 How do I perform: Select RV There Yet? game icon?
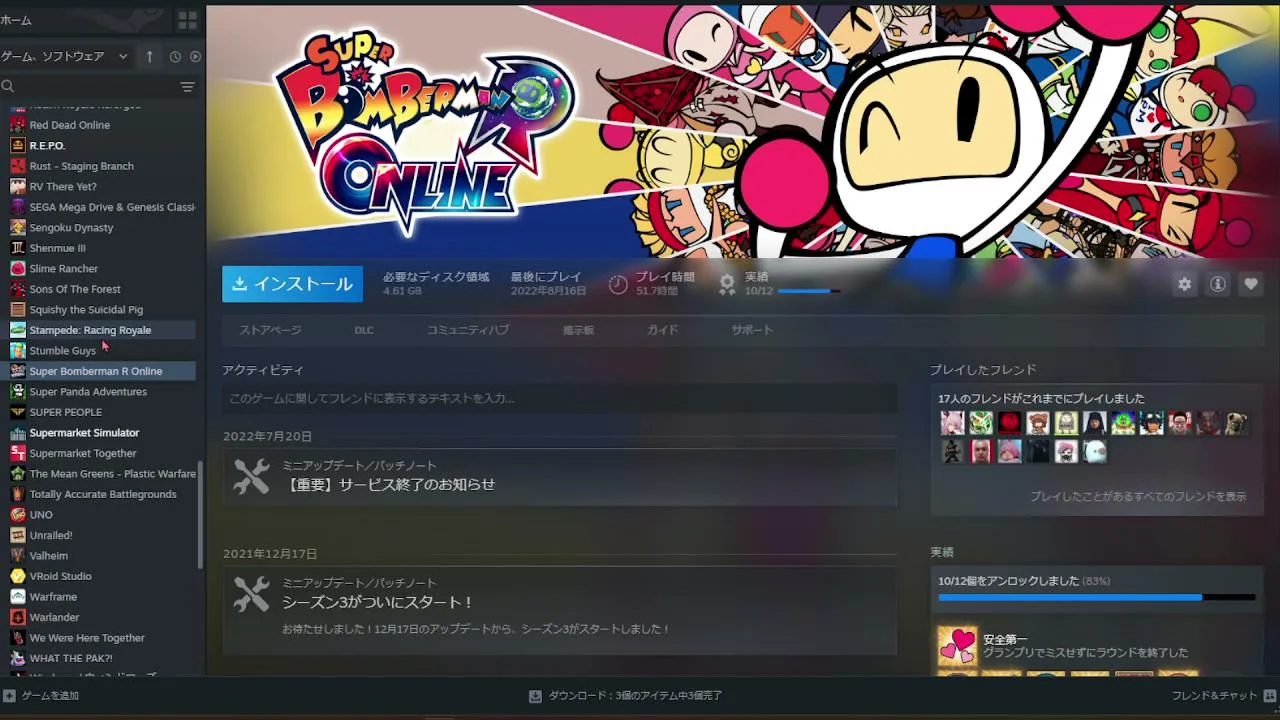pyautogui.click(x=17, y=187)
